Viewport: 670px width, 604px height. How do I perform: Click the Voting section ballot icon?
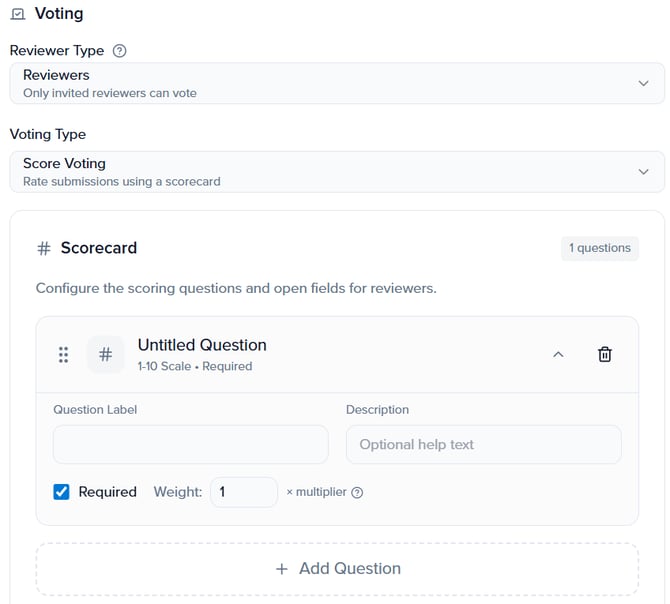tap(18, 15)
